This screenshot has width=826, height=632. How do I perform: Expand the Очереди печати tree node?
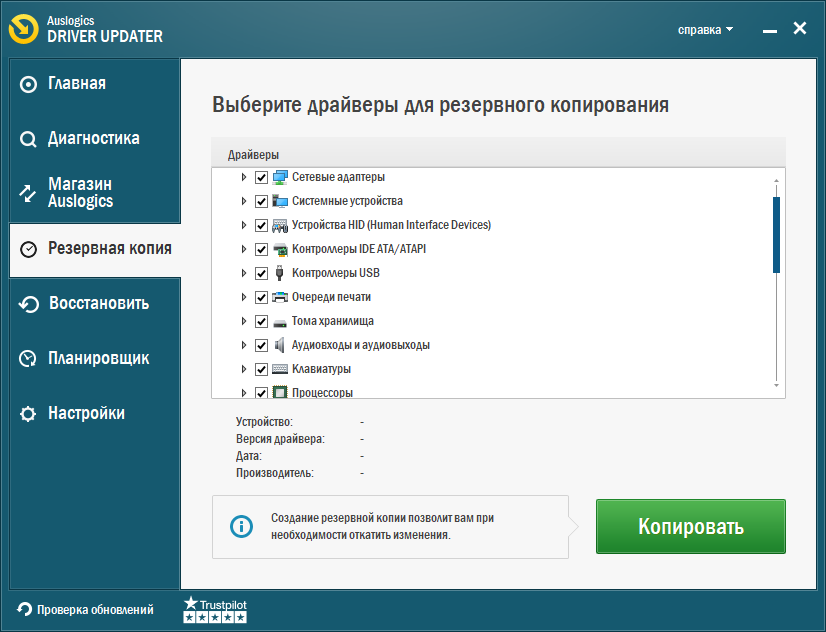click(243, 297)
